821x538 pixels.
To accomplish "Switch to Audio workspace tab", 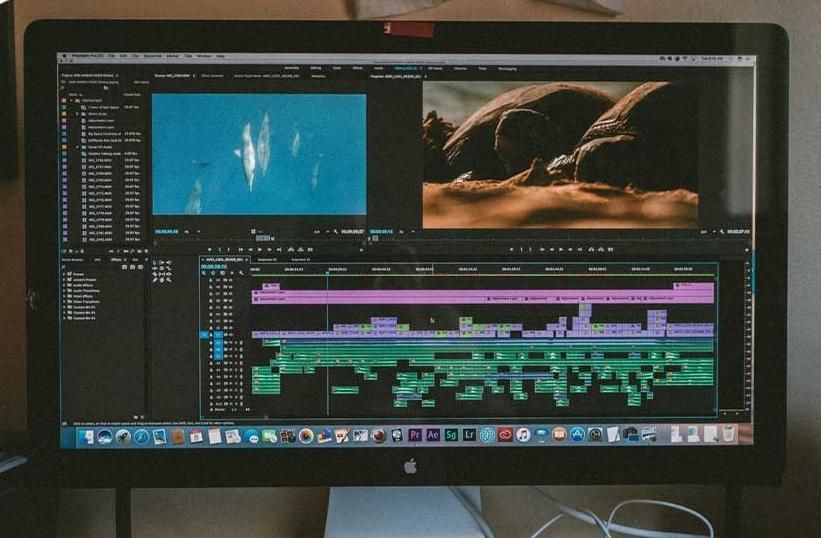I will point(379,68).
